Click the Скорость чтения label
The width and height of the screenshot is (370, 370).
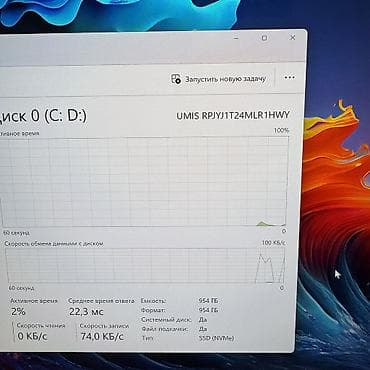click(x=41, y=325)
